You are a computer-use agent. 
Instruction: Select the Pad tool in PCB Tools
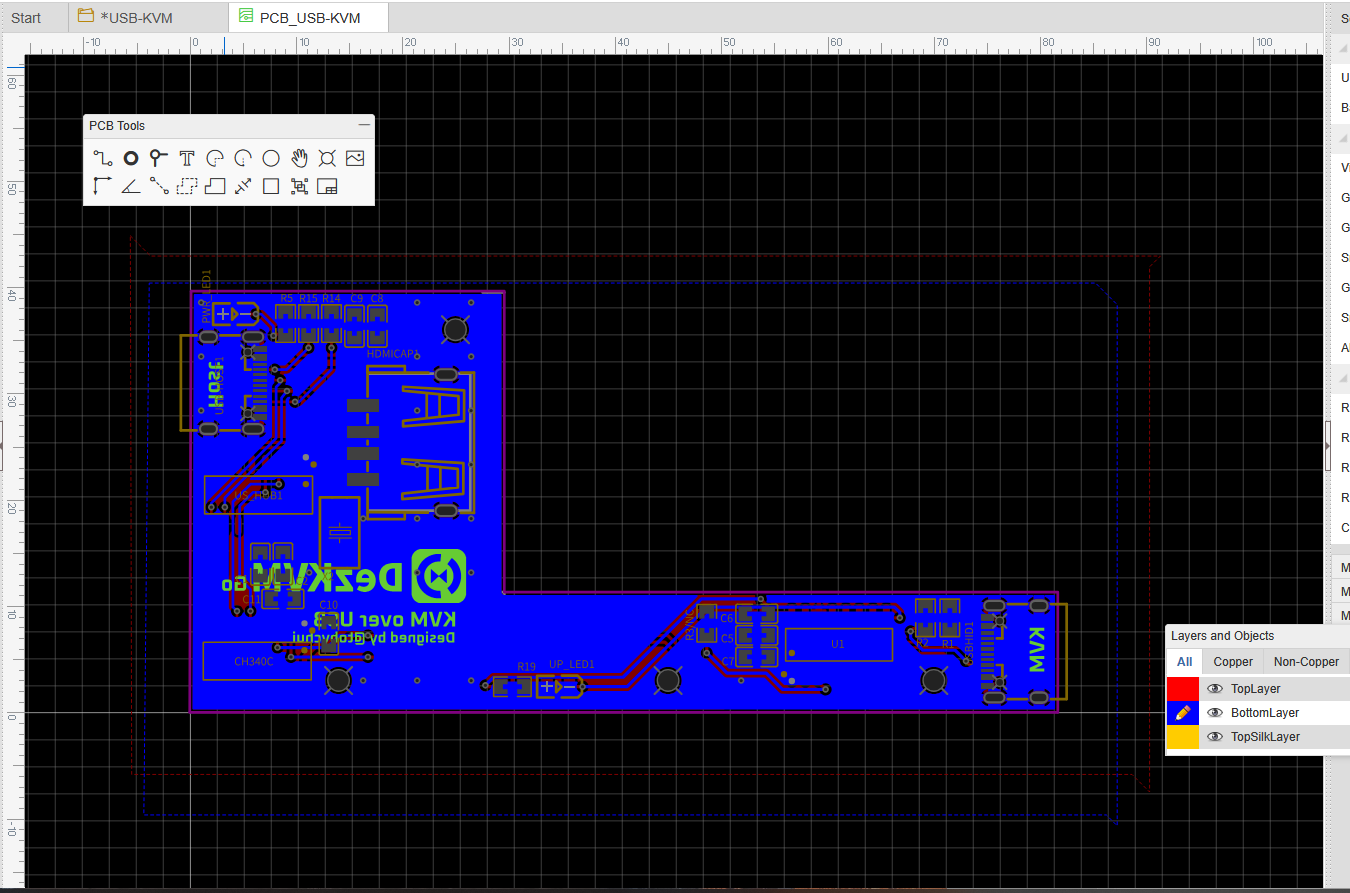coord(131,158)
